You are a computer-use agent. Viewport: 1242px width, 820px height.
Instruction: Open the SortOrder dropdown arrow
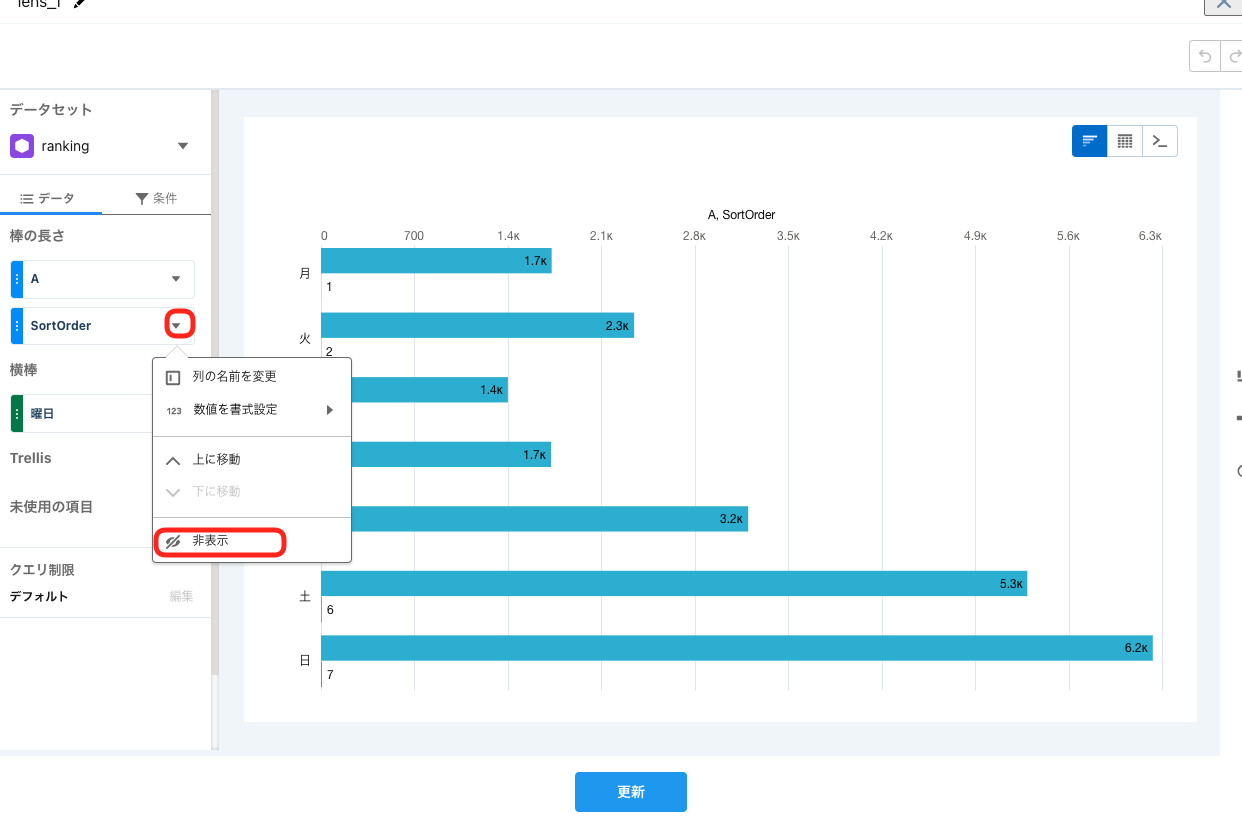coord(177,325)
